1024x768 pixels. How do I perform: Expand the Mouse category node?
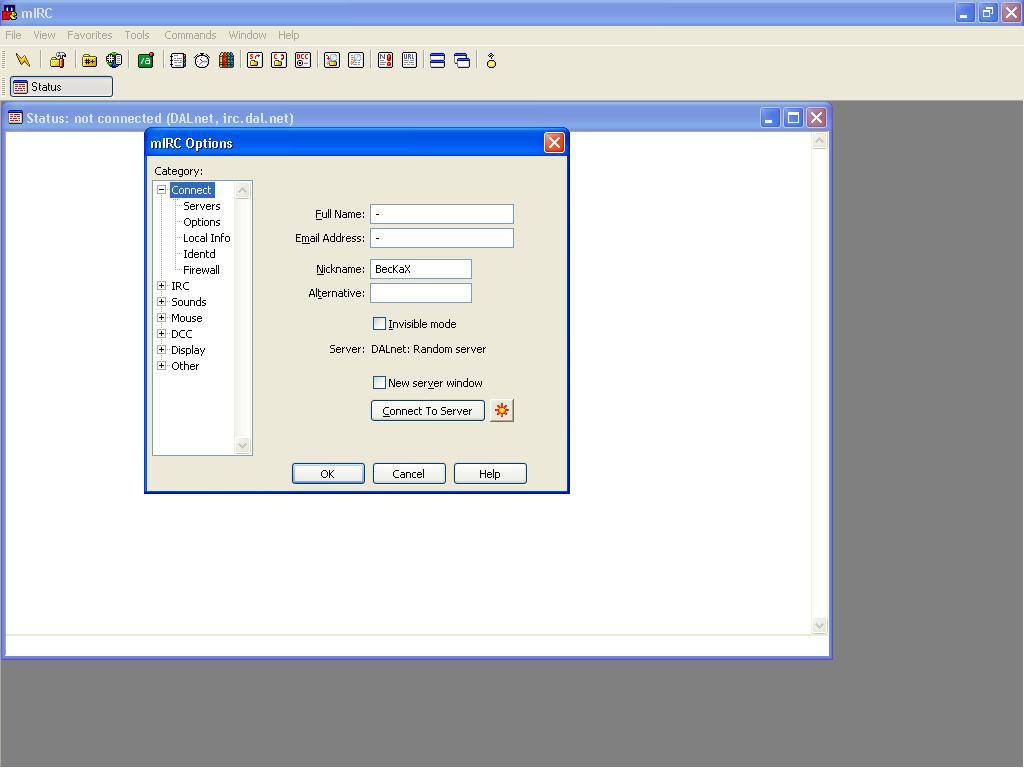pos(161,317)
